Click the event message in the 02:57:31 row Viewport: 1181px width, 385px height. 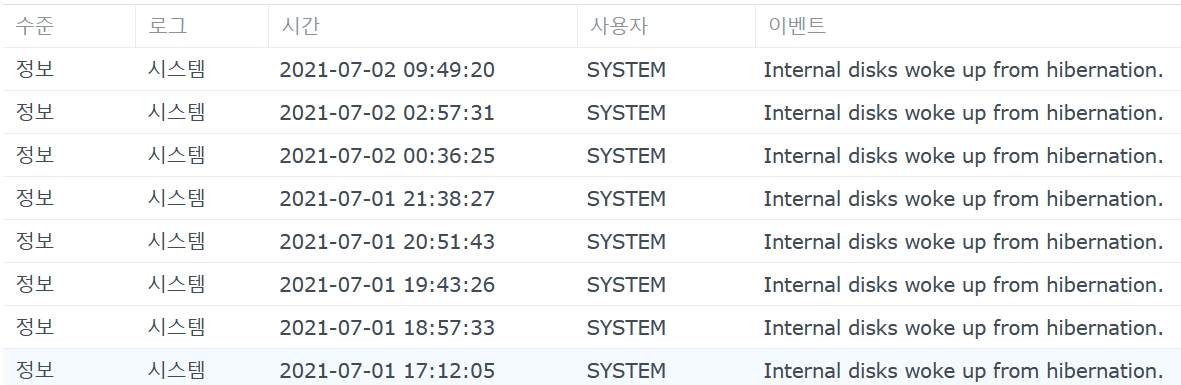click(963, 113)
